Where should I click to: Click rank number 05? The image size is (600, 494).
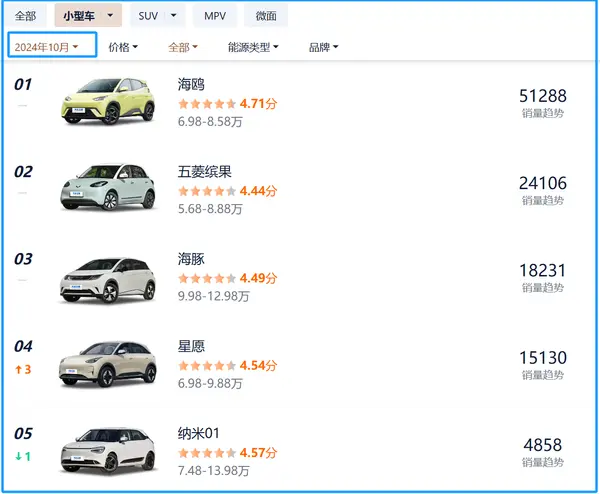(x=23, y=434)
